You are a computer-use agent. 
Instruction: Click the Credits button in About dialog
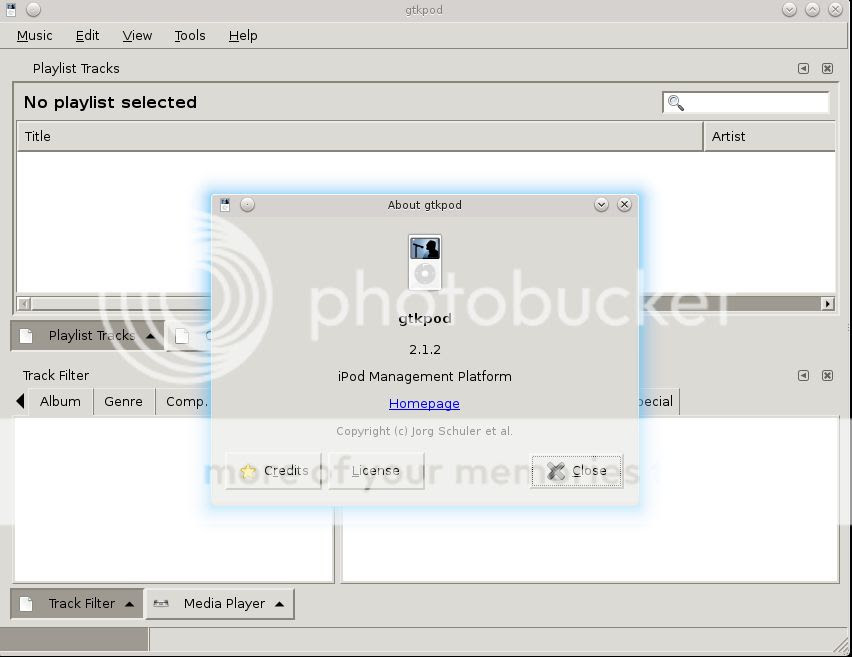[273, 471]
